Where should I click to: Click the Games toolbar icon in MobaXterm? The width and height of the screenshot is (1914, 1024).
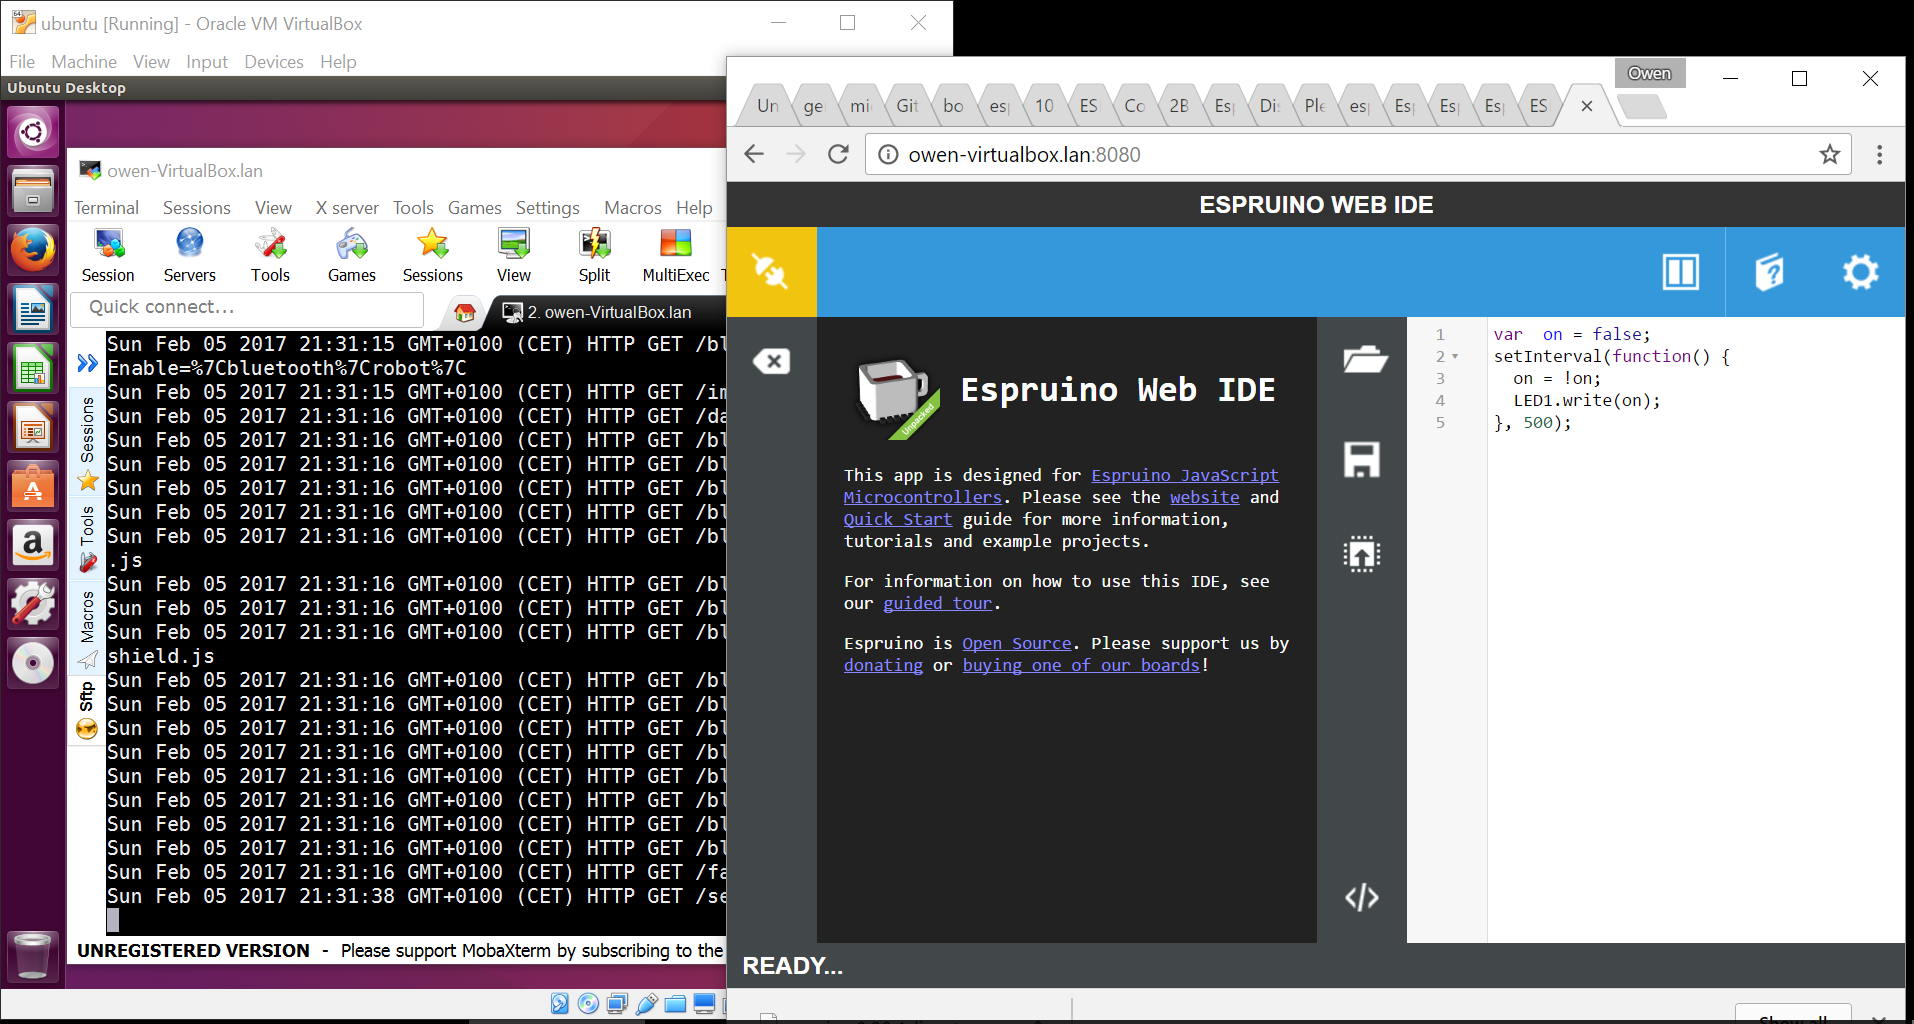(x=352, y=256)
